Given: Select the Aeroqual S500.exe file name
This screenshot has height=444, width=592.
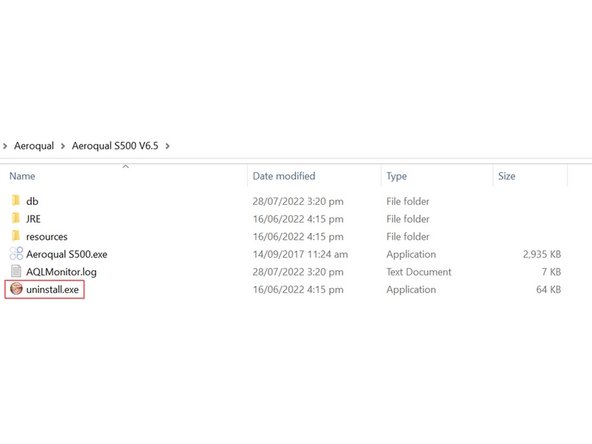Looking at the screenshot, I should [67, 254].
